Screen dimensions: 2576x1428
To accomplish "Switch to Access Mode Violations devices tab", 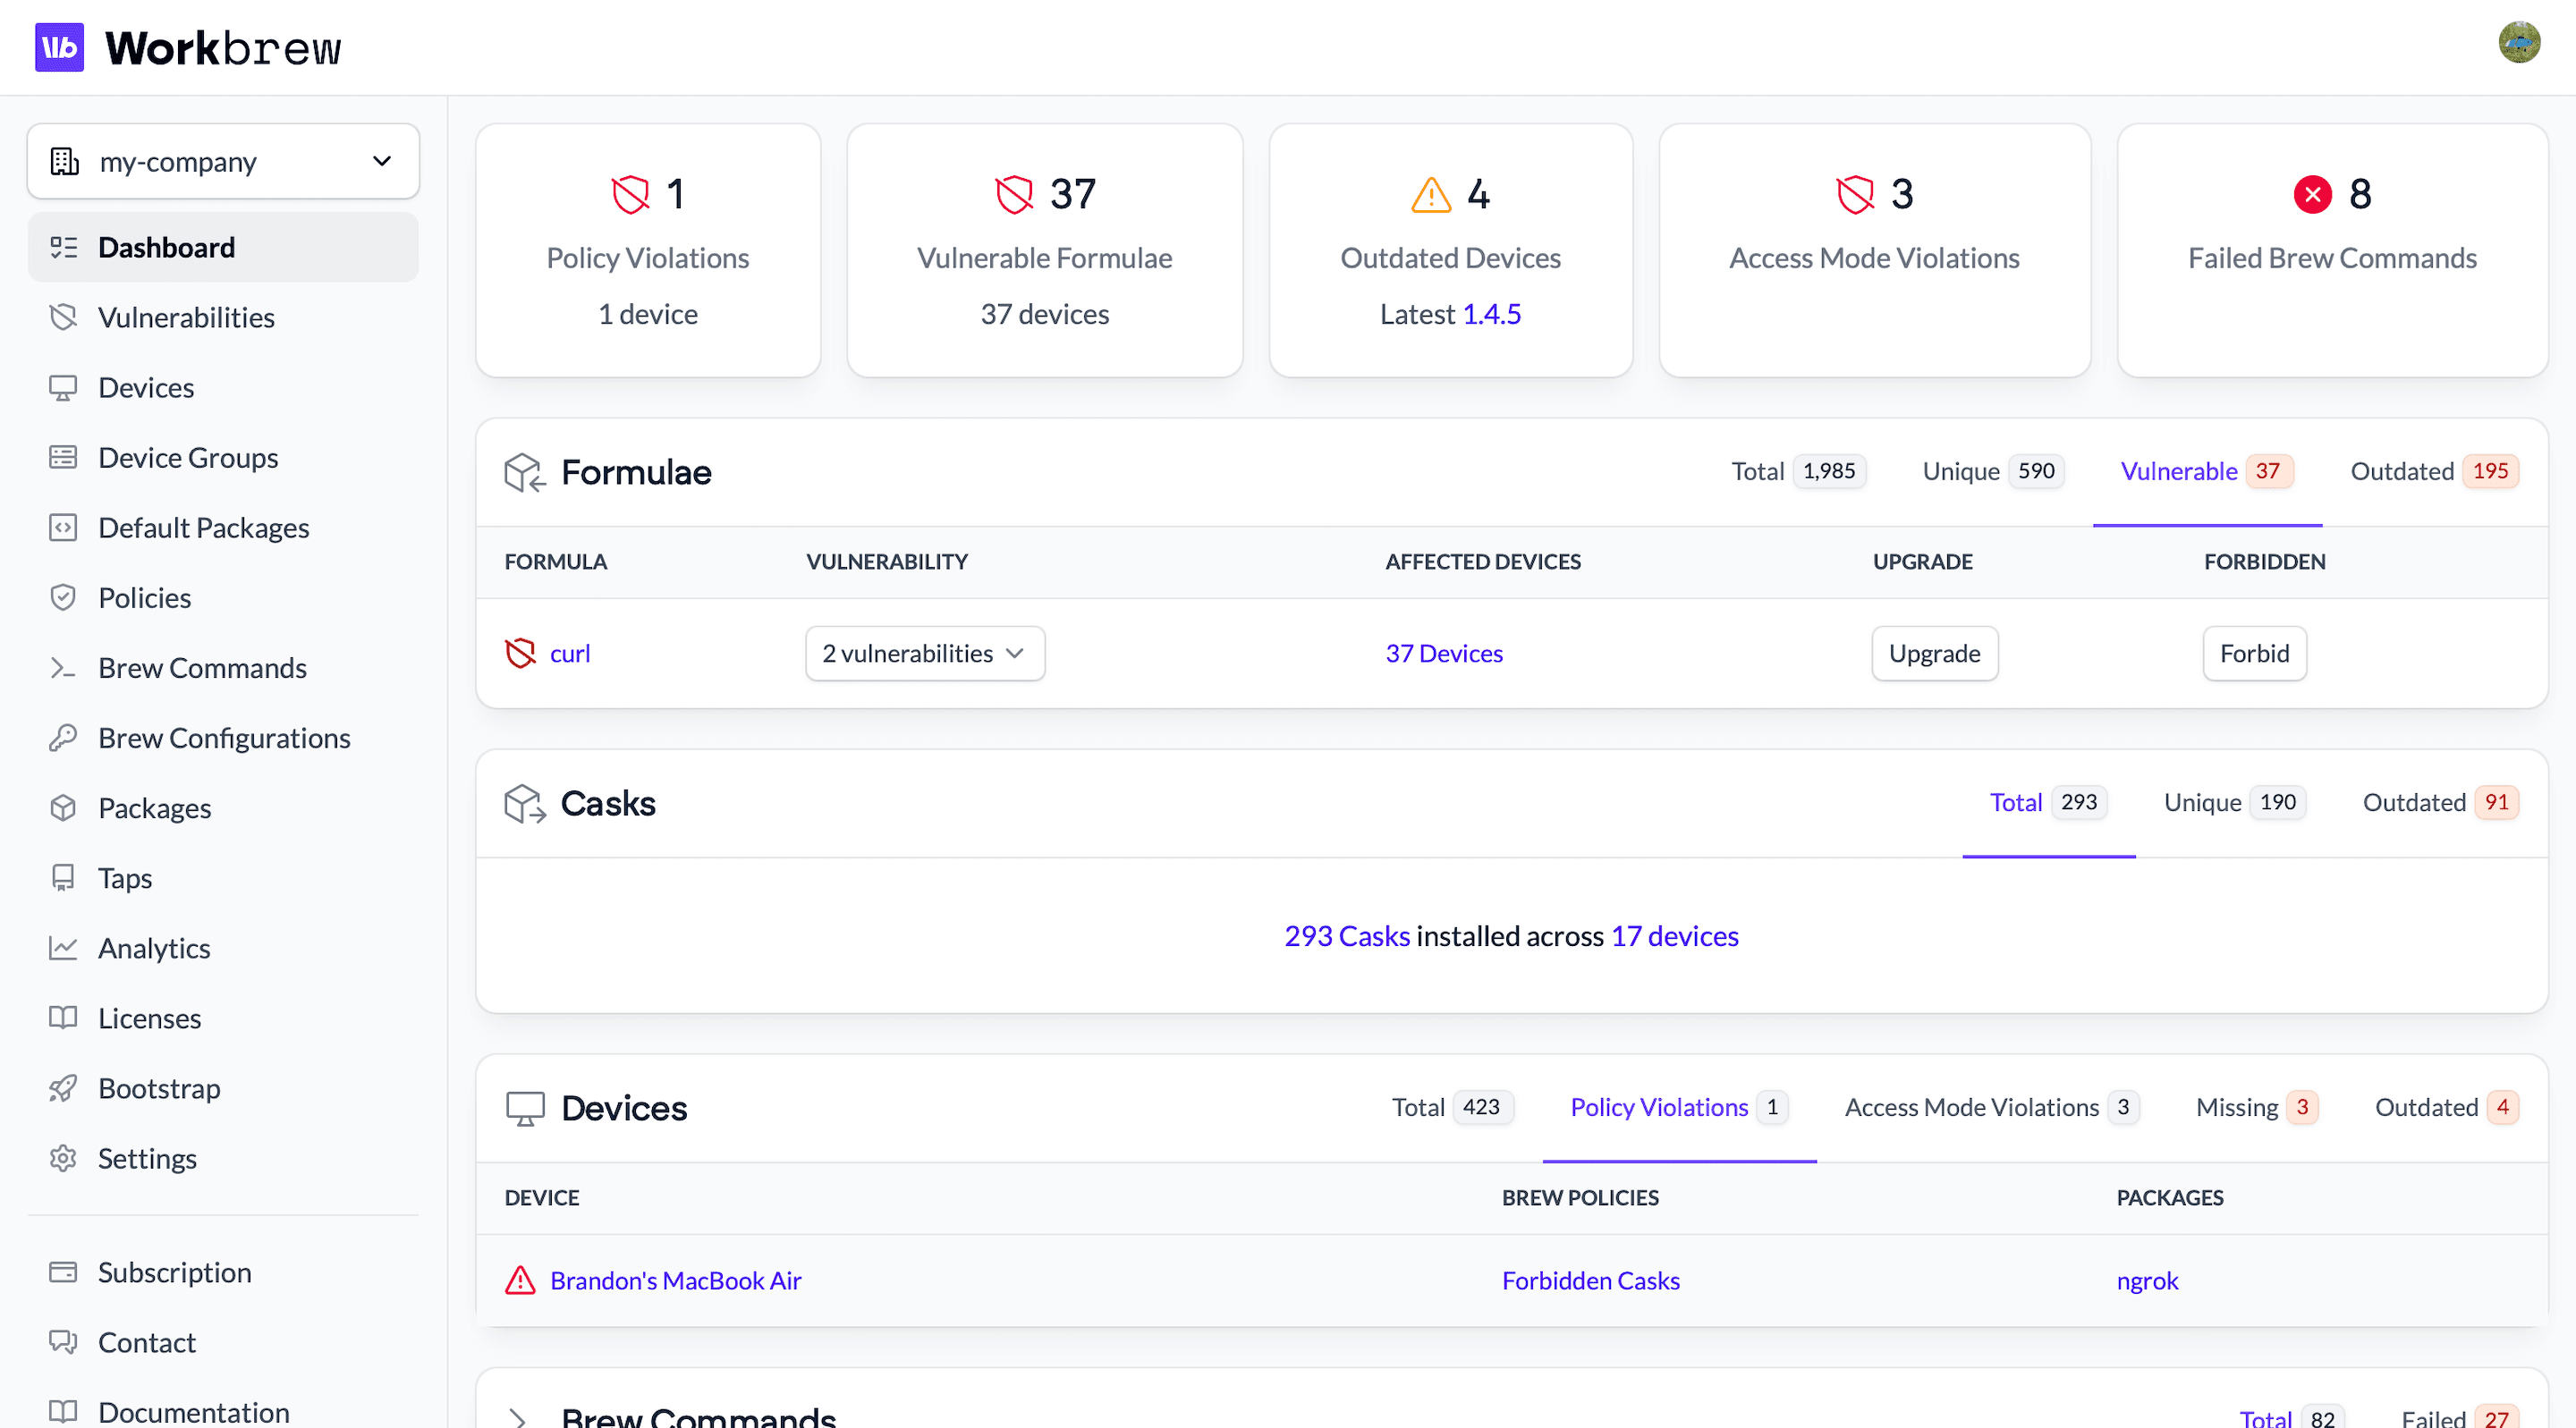I will point(1990,1107).
